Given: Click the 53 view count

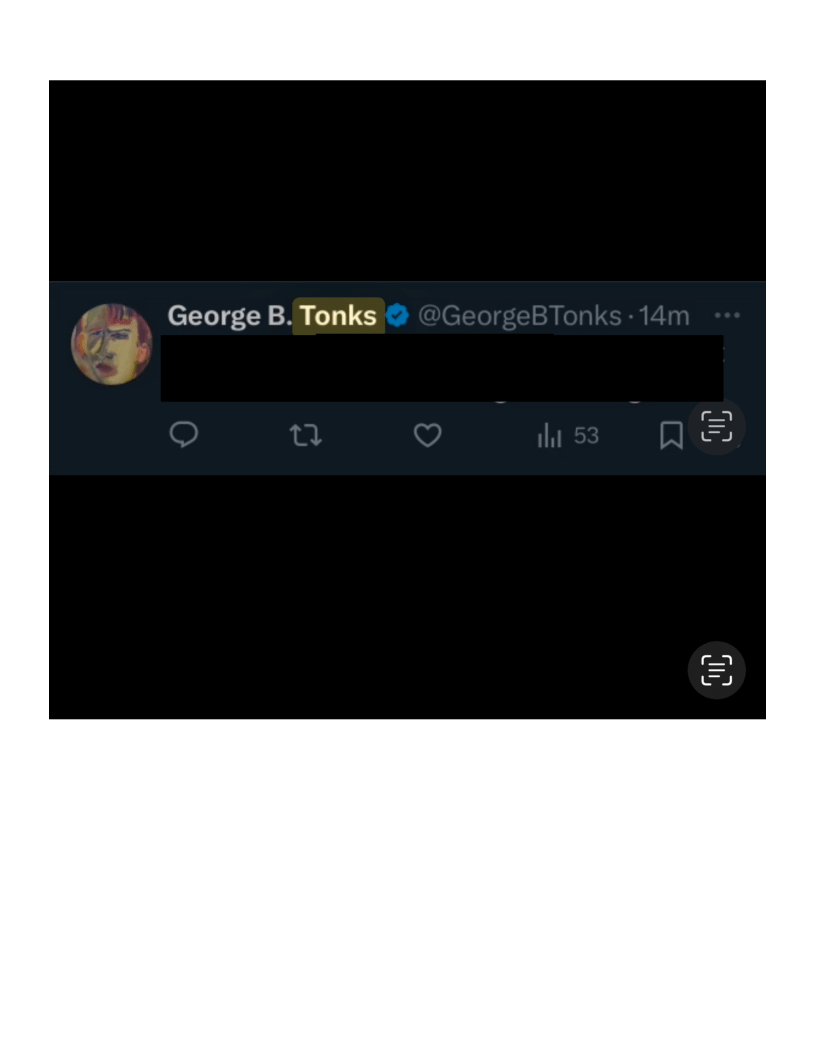Looking at the screenshot, I should point(586,435).
